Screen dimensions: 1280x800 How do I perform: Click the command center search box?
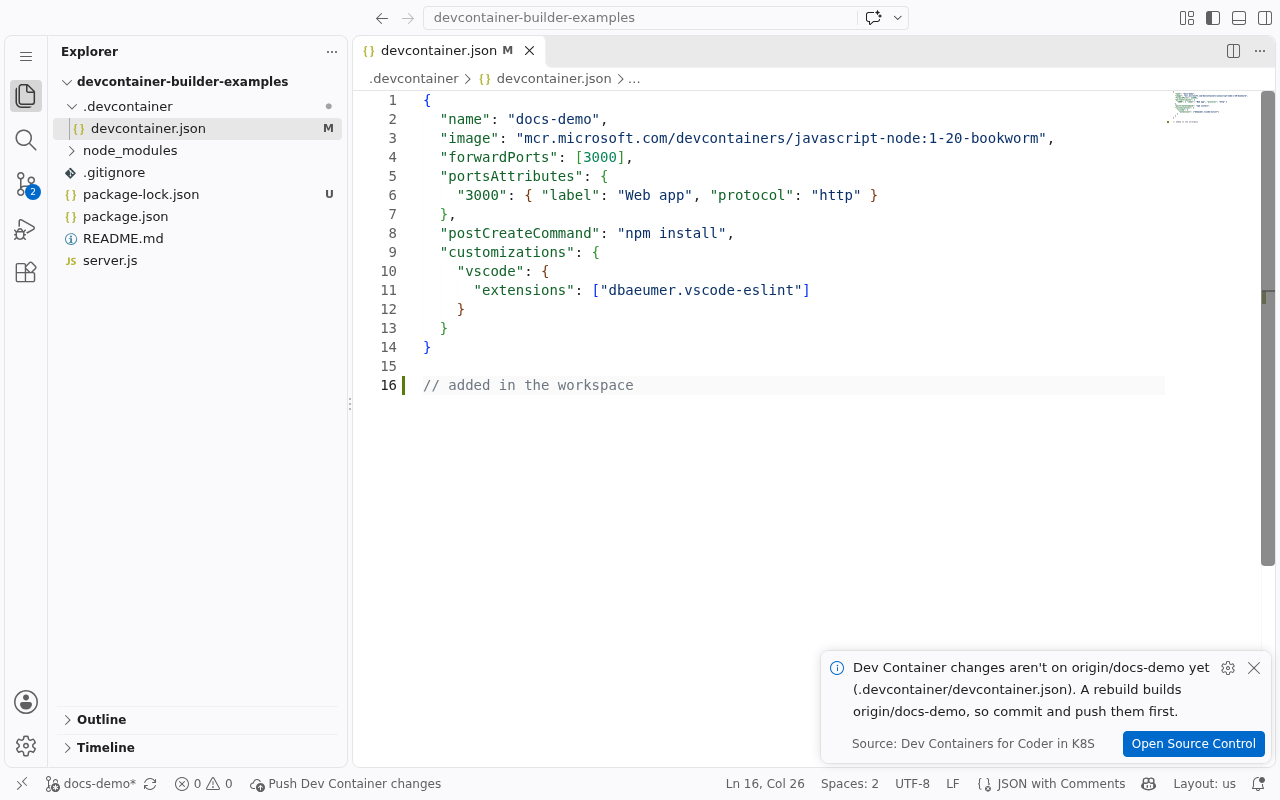point(640,18)
